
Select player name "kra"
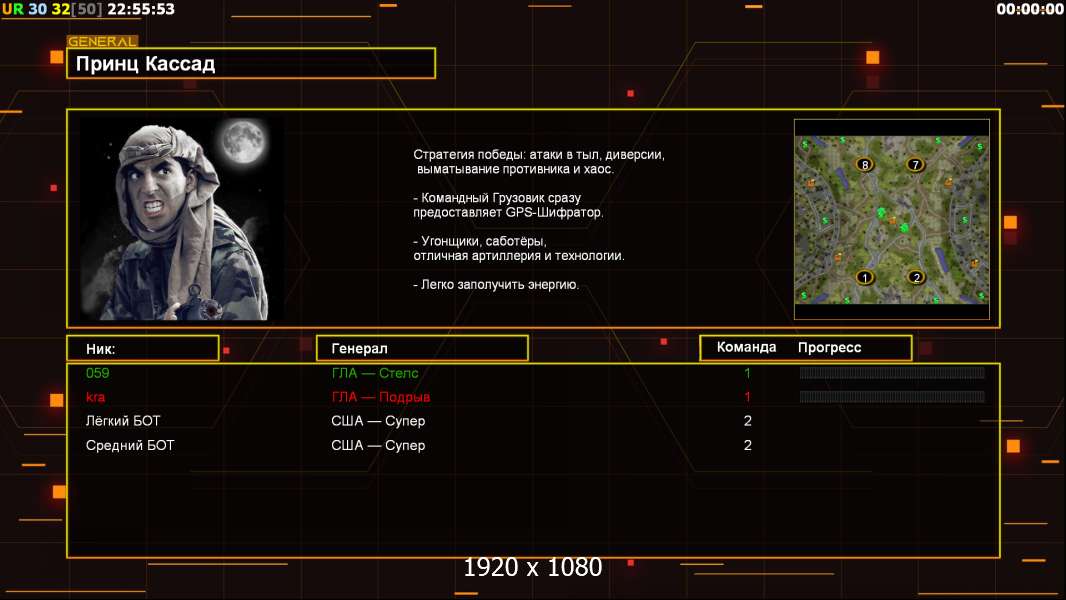coord(95,397)
